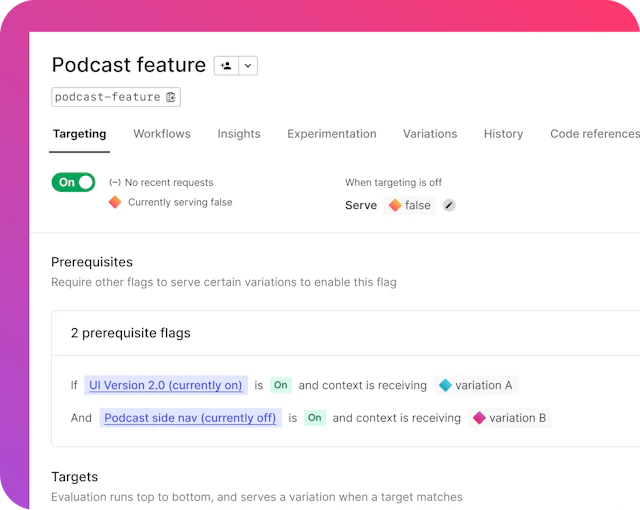Click the blue diamond of variation A
The height and width of the screenshot is (510, 640).
click(445, 385)
